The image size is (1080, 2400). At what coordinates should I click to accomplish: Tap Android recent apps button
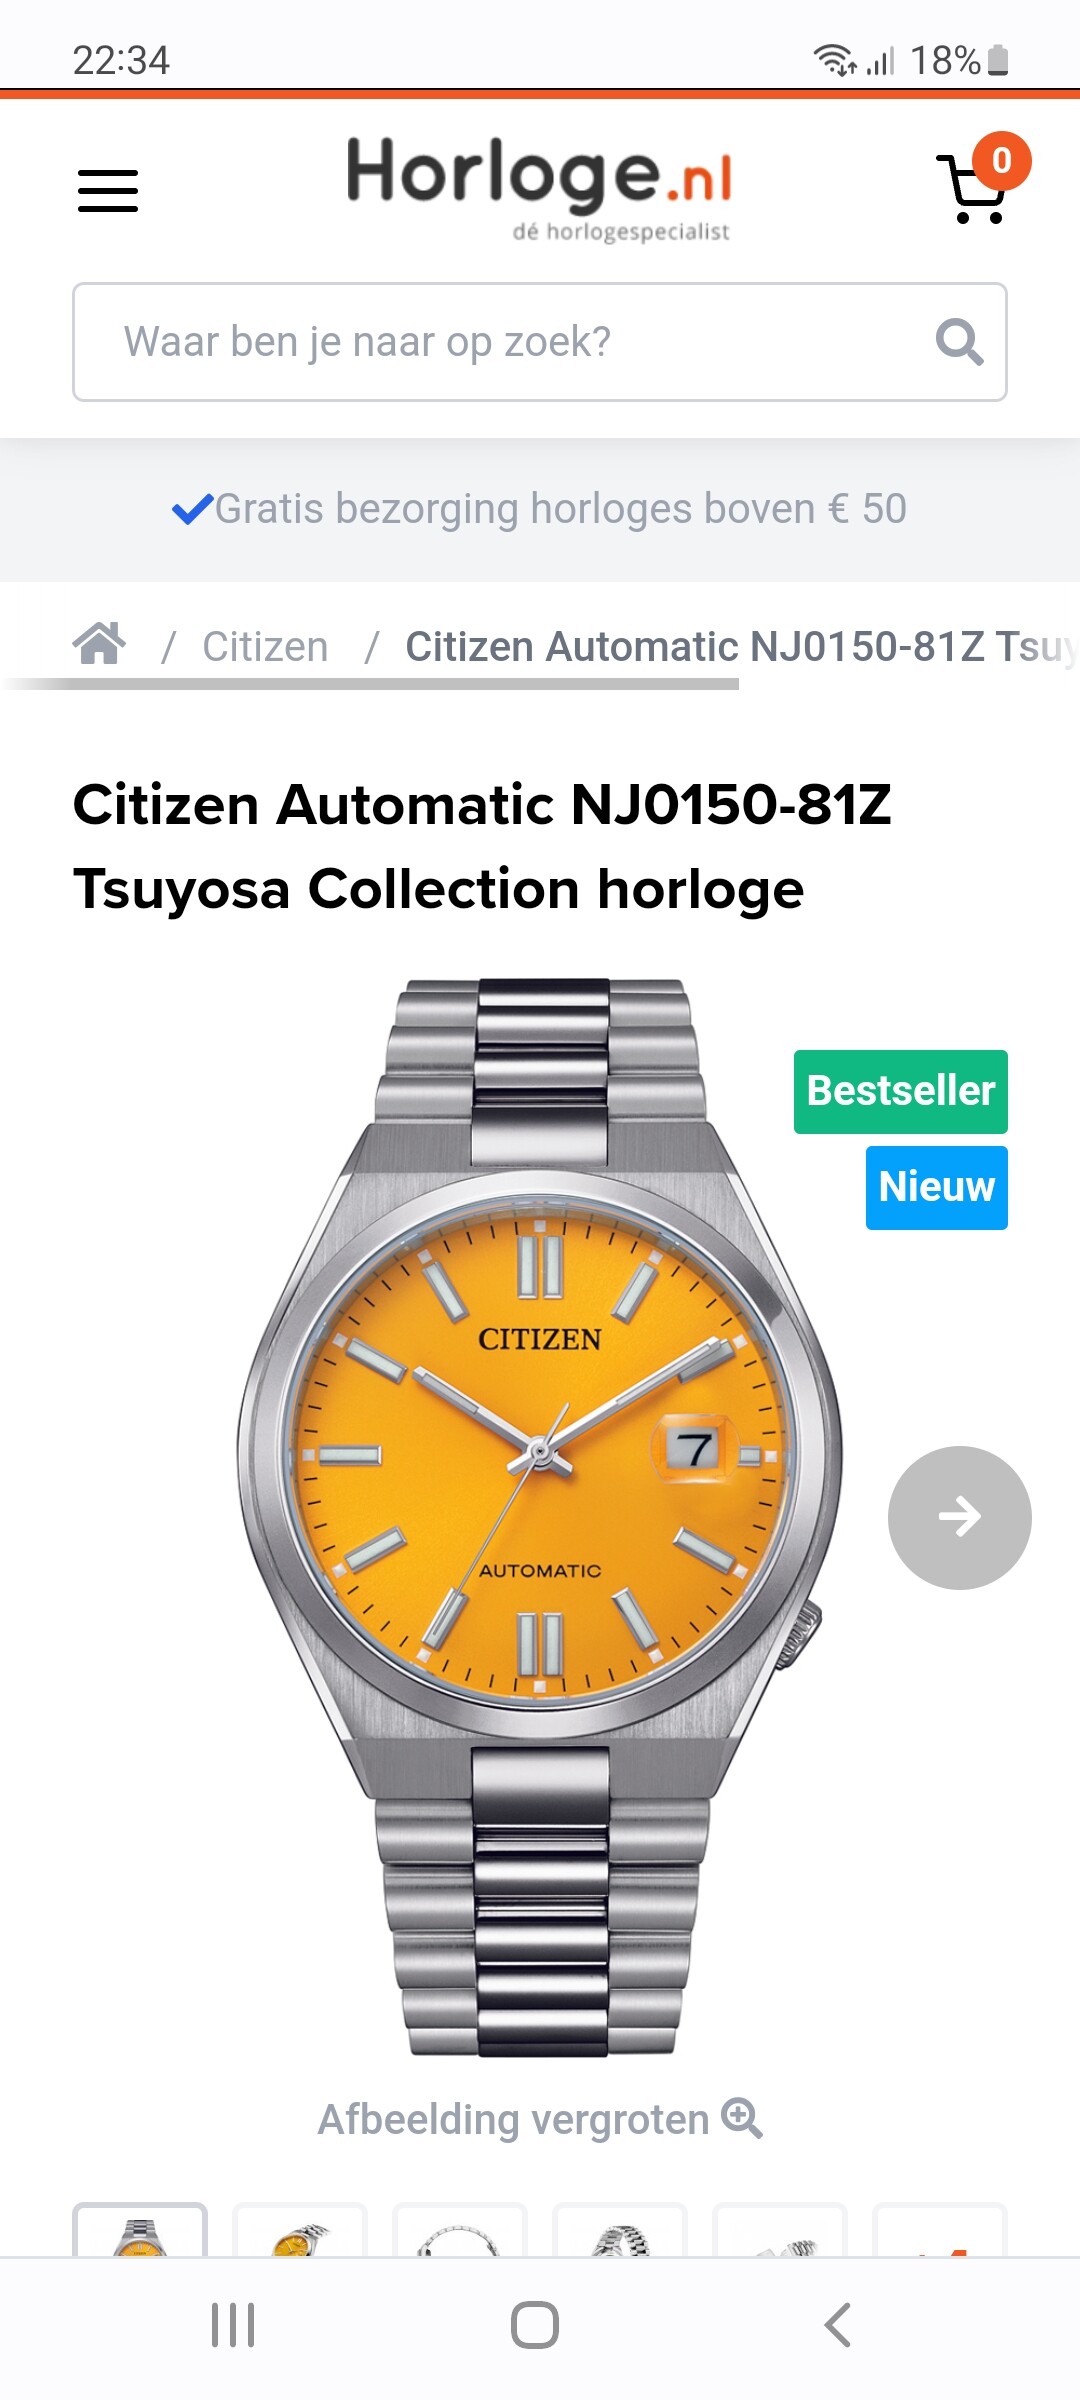point(233,2325)
